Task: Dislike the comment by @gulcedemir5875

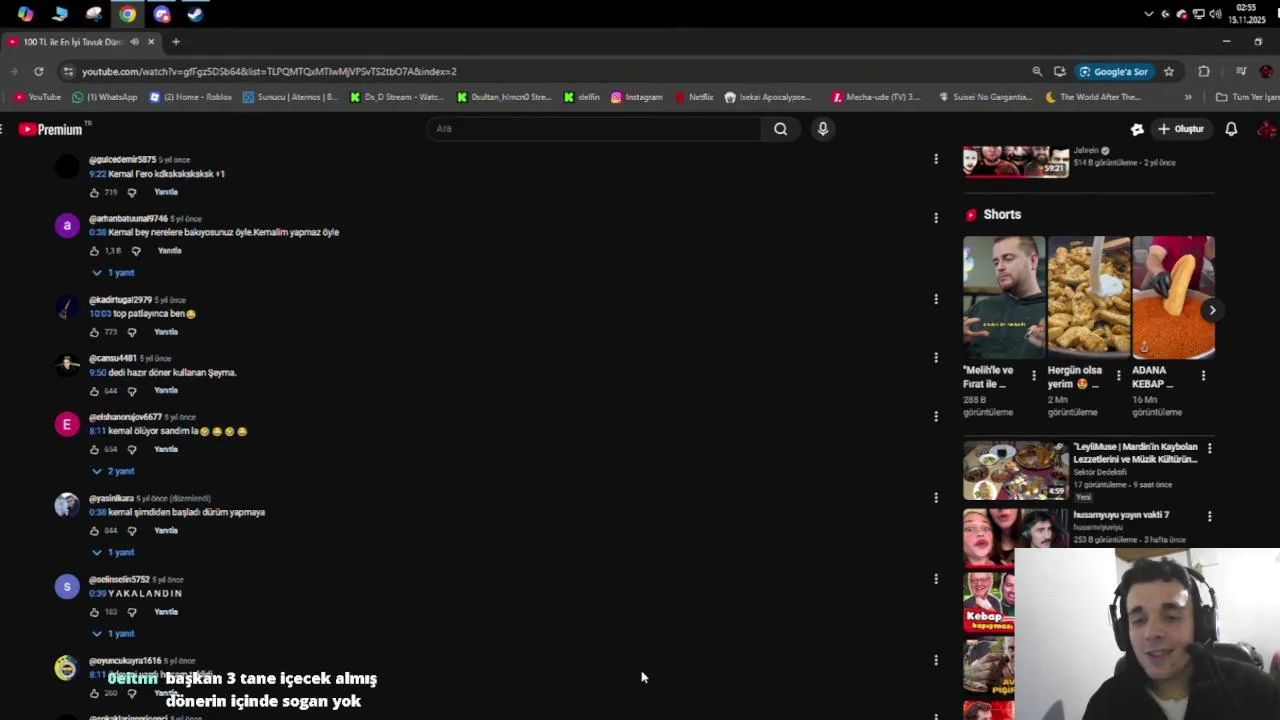Action: (131, 192)
